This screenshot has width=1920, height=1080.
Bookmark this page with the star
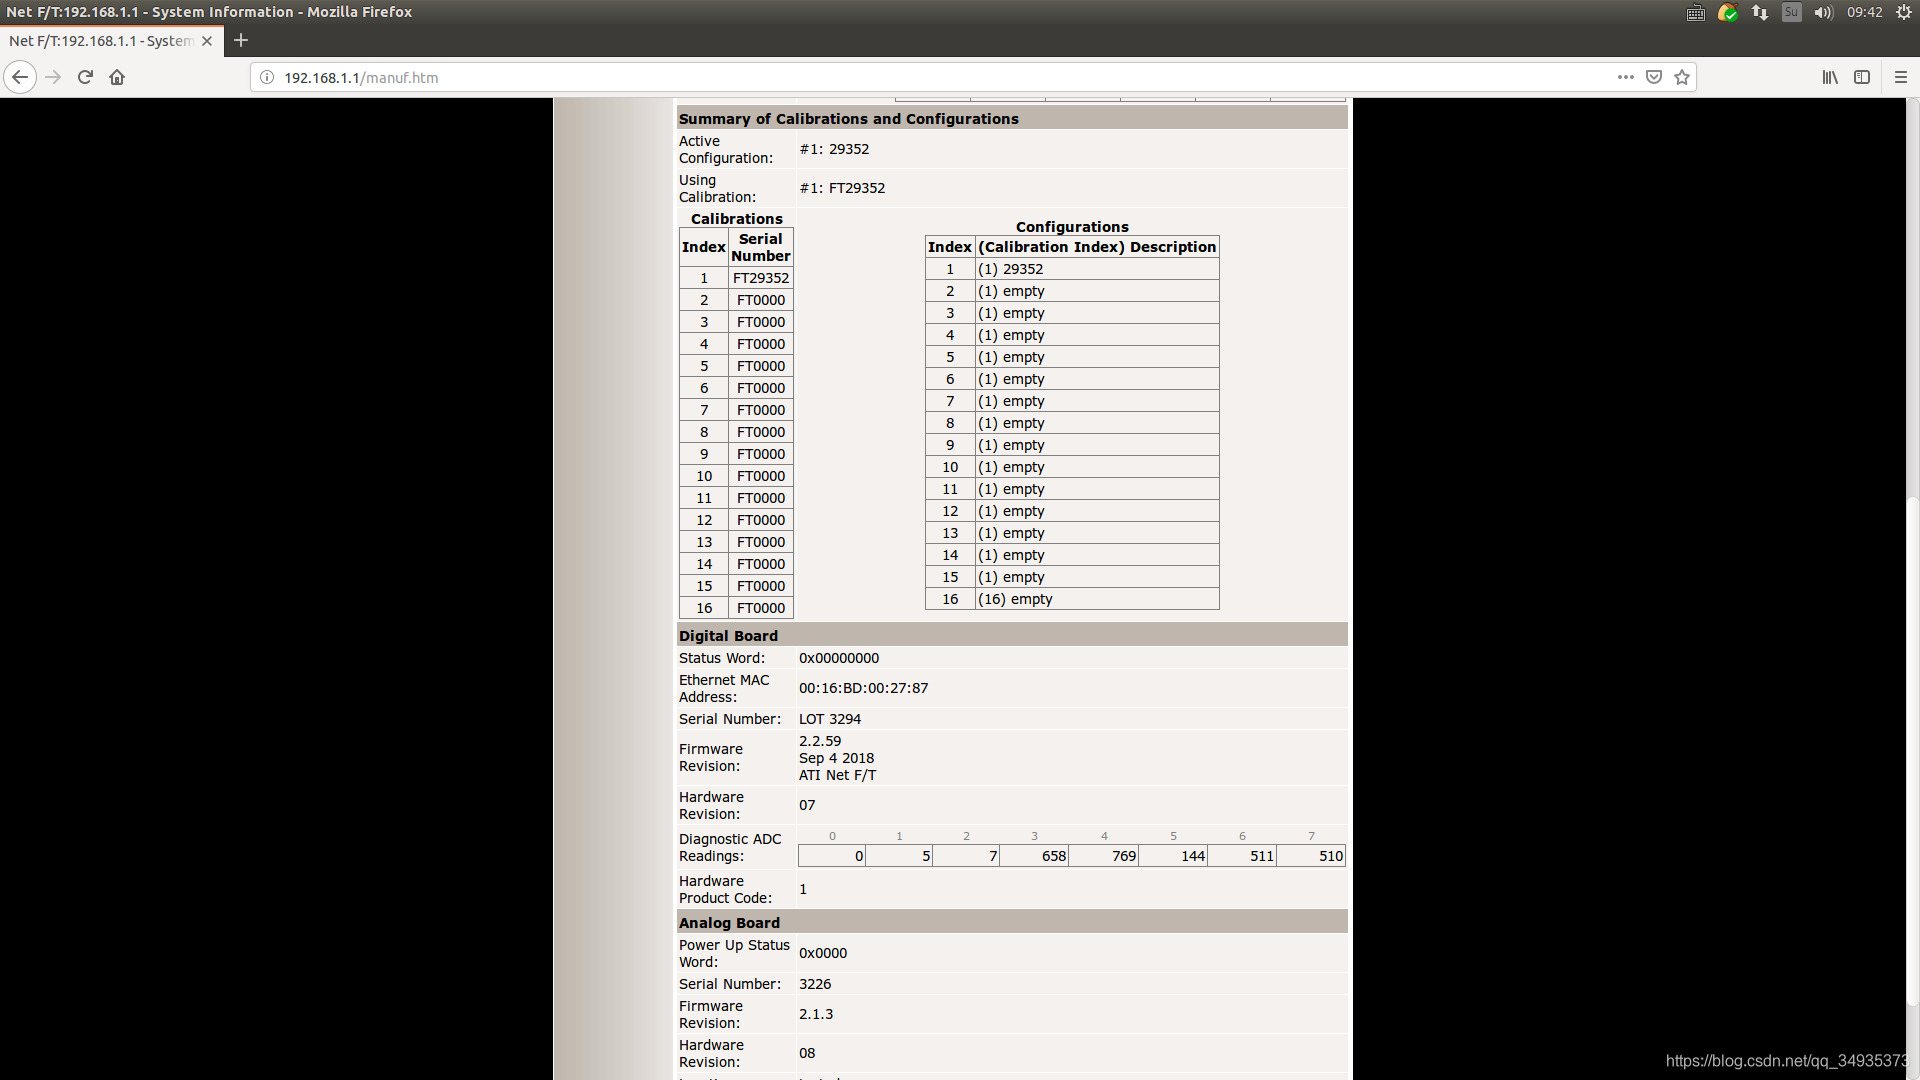1682,77
